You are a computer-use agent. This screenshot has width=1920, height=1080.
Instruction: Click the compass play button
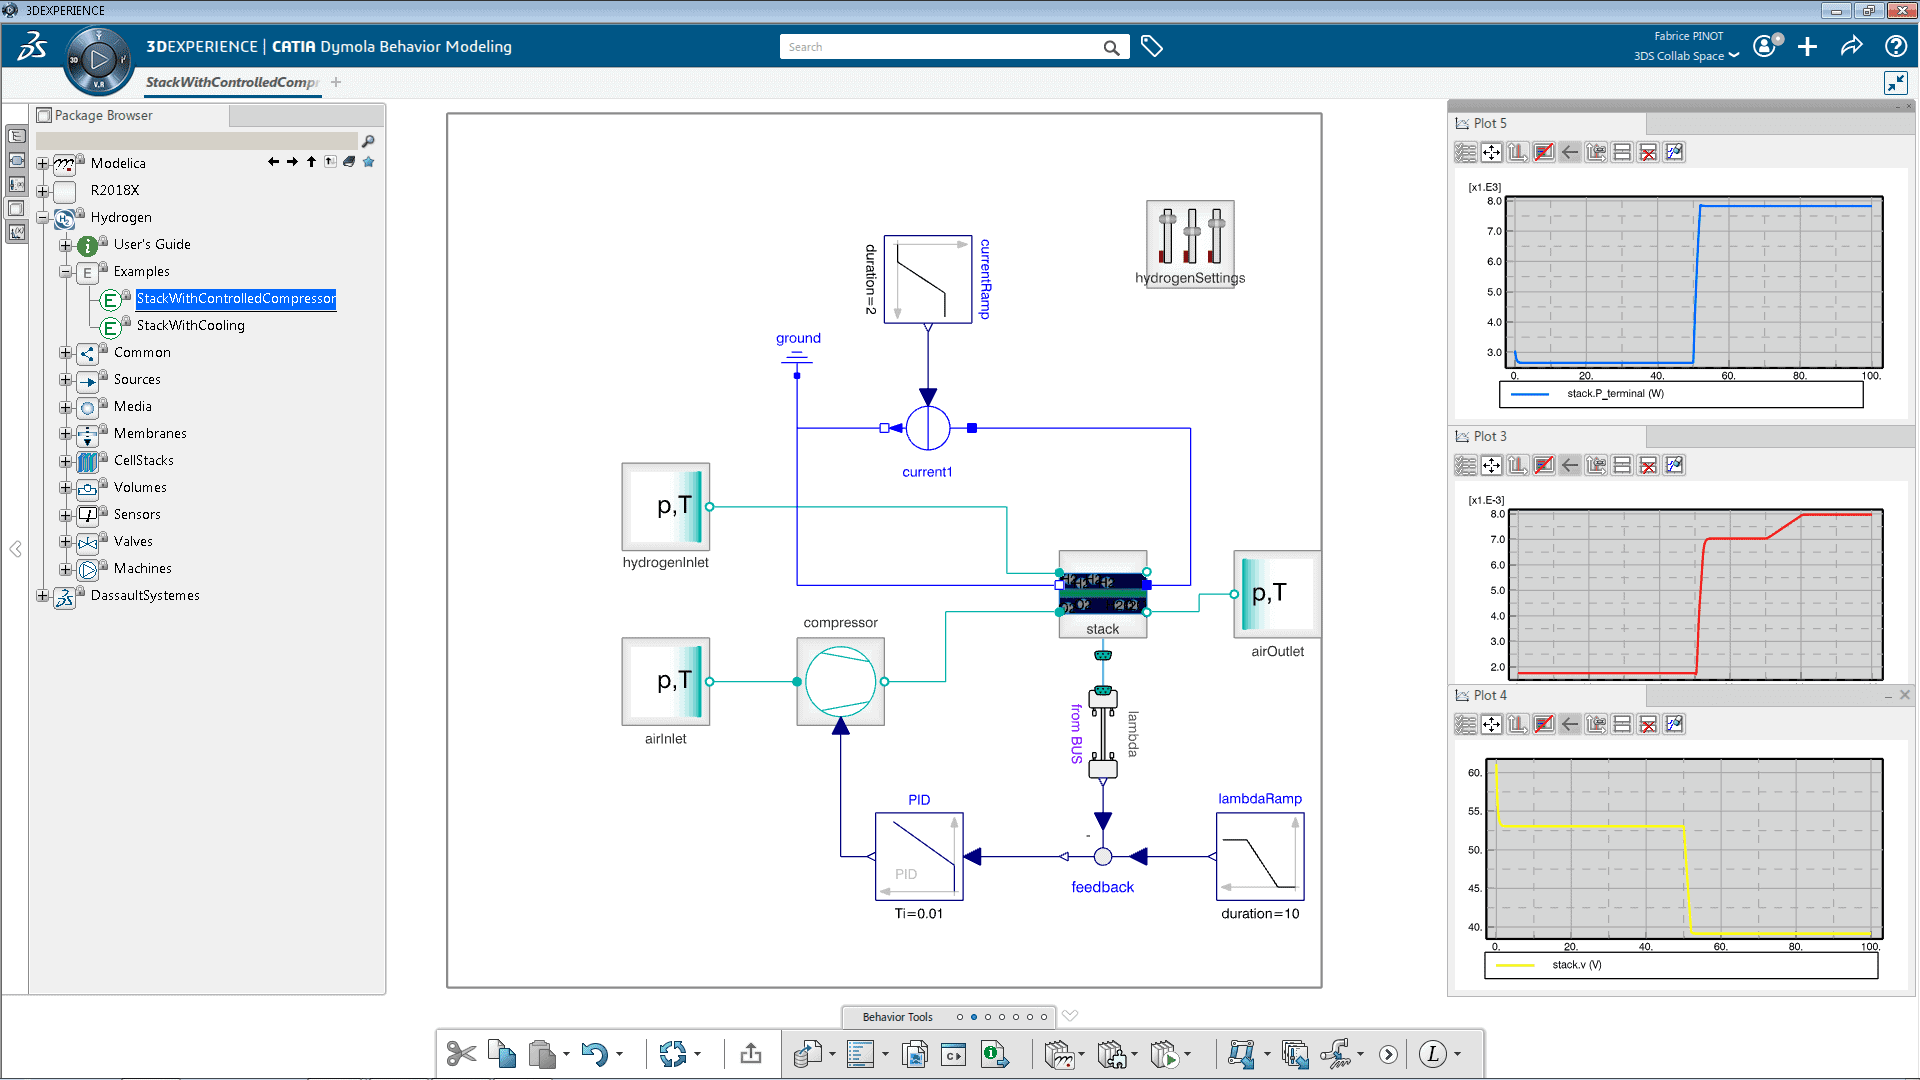point(98,60)
